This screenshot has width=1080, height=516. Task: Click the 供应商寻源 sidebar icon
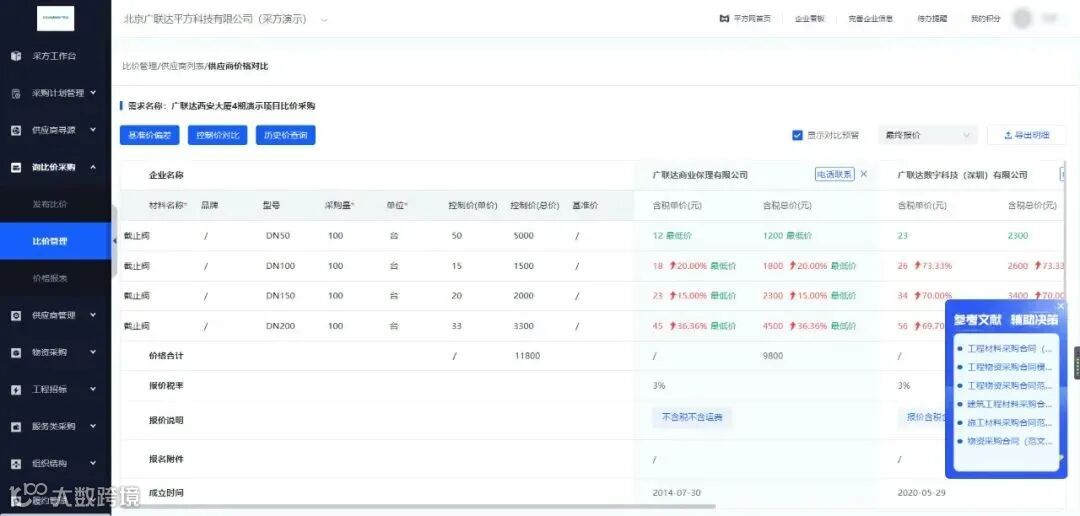[x=16, y=130]
